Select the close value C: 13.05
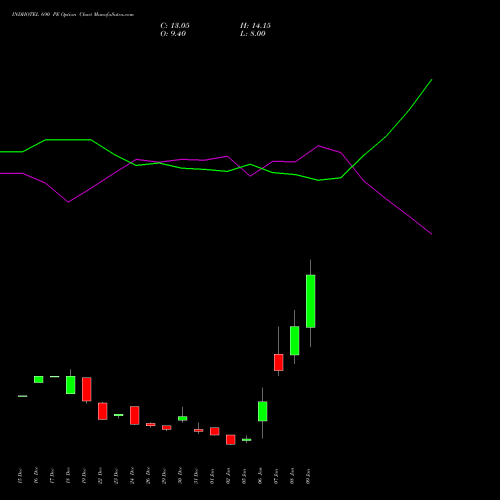 tap(175, 26)
